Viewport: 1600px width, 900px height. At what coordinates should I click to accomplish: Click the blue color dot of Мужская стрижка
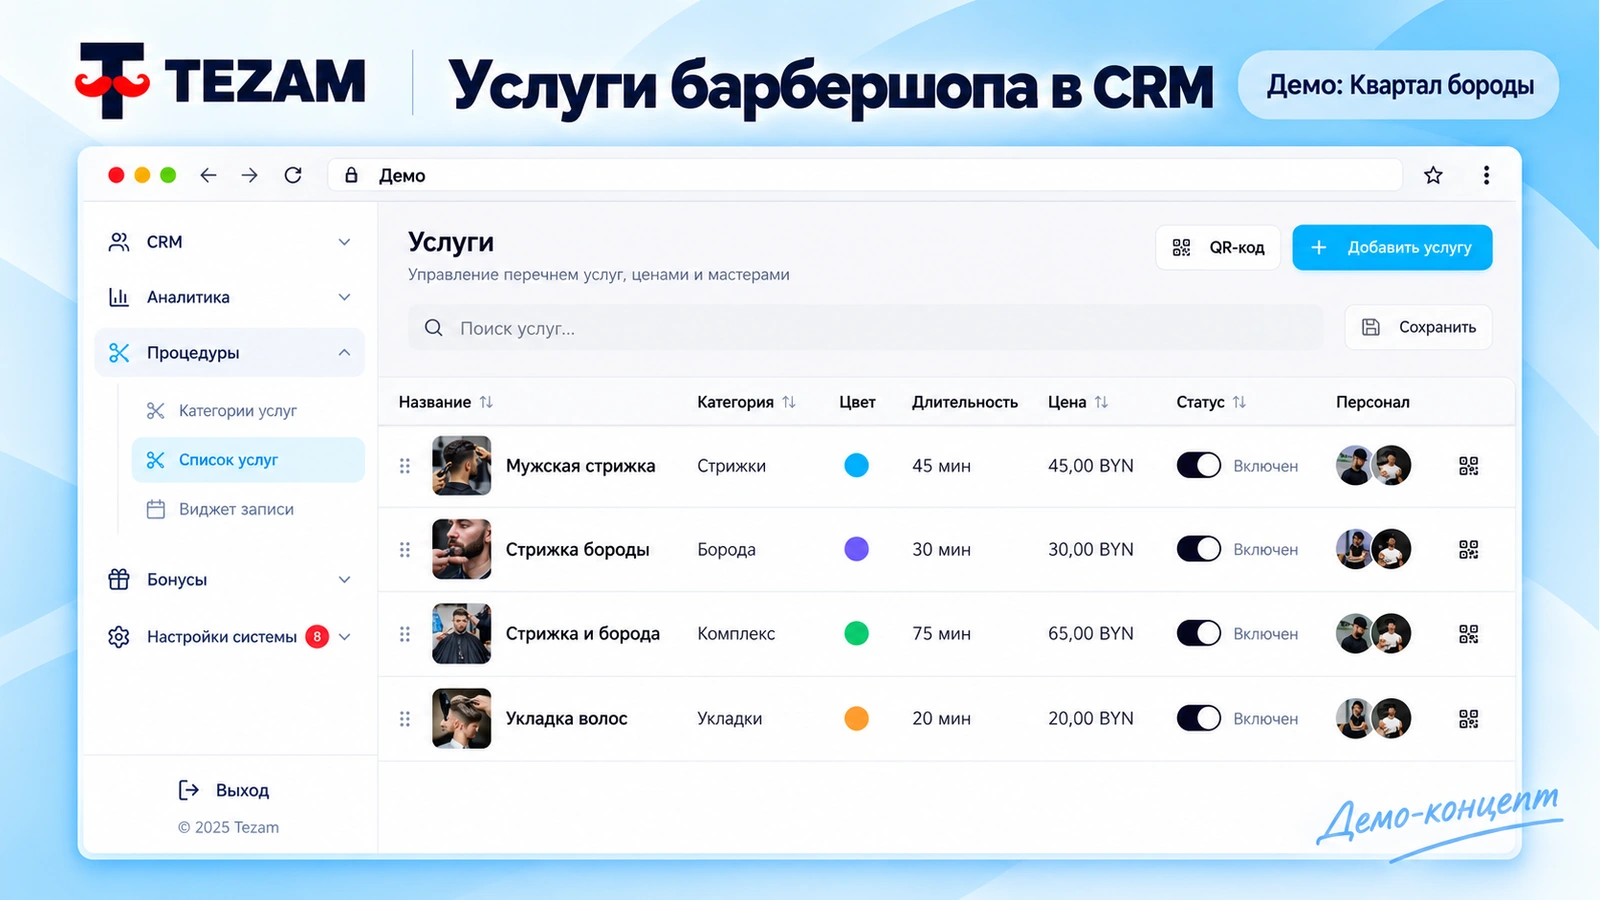[856, 465]
